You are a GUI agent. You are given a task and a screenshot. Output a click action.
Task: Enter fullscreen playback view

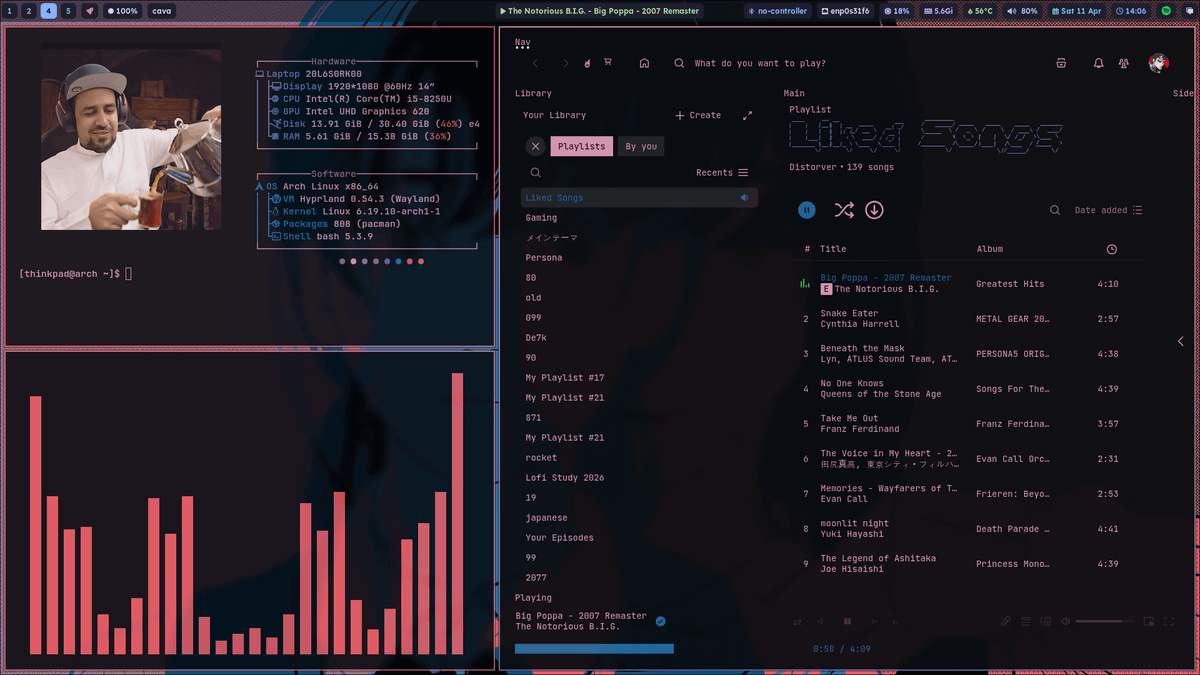[1168, 621]
